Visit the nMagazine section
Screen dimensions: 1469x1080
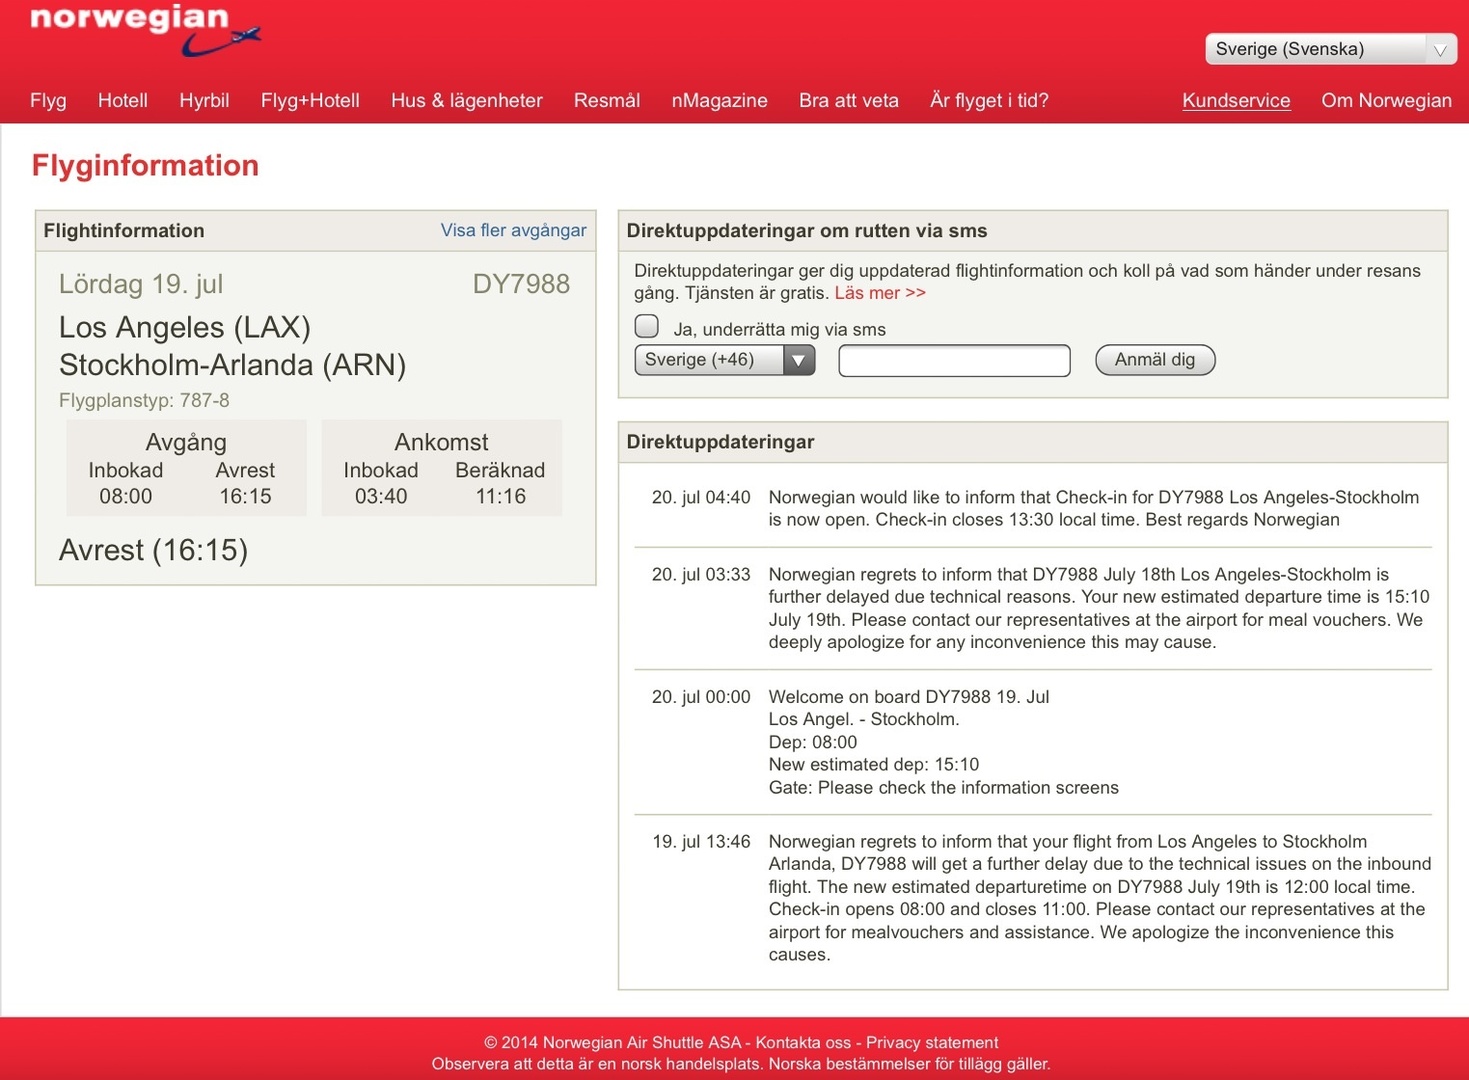(719, 100)
